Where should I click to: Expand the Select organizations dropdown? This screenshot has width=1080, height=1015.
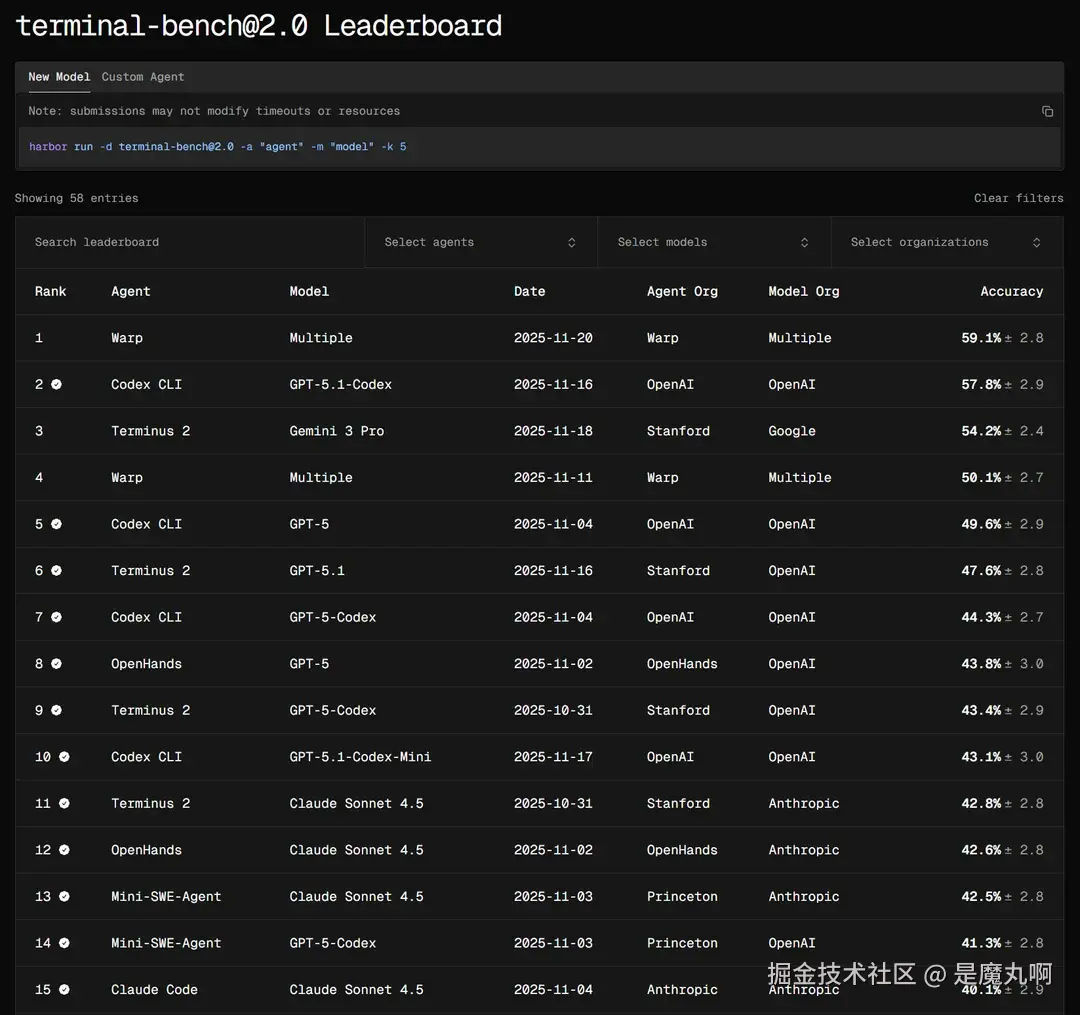pos(946,242)
